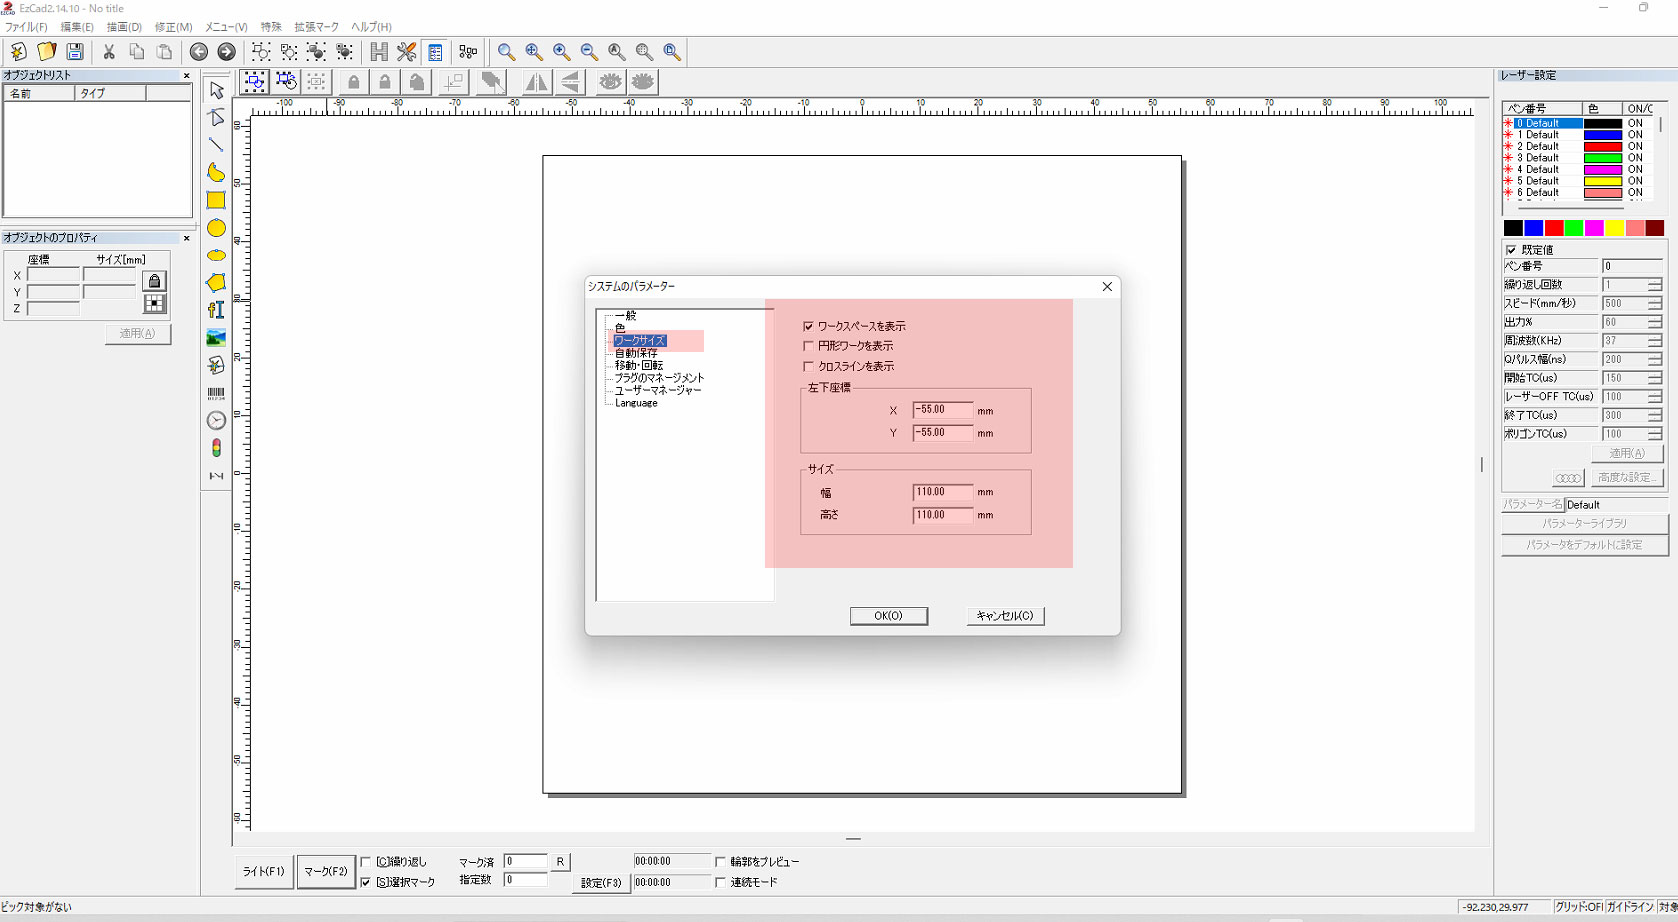
Task: Select the Polygon drawing tool
Action: (x=216, y=283)
